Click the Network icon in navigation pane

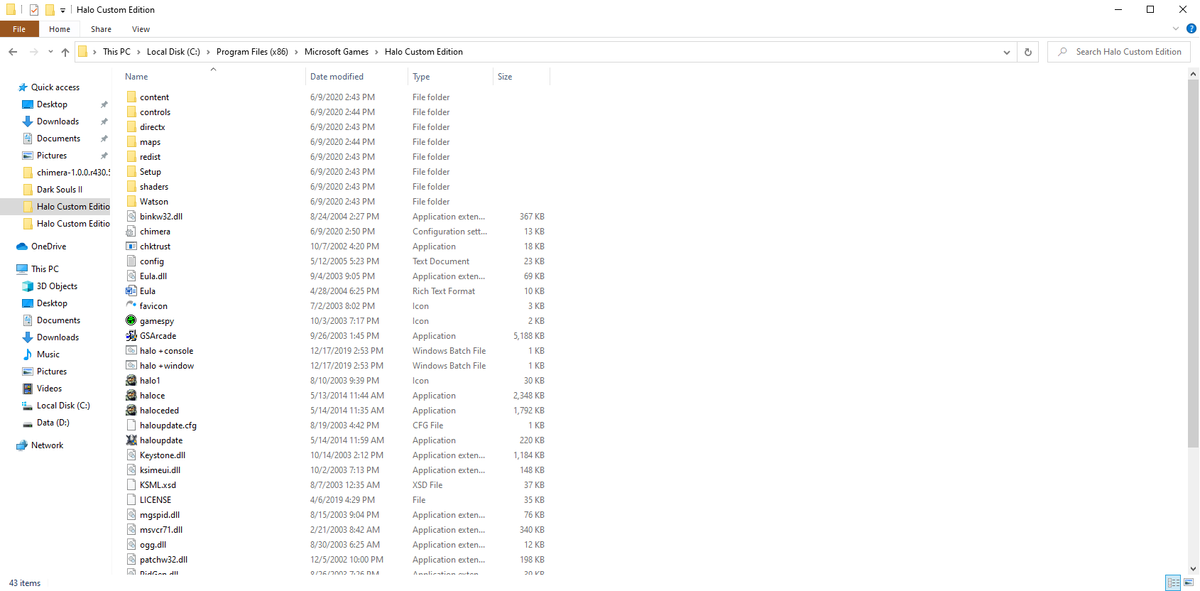tap(23, 445)
